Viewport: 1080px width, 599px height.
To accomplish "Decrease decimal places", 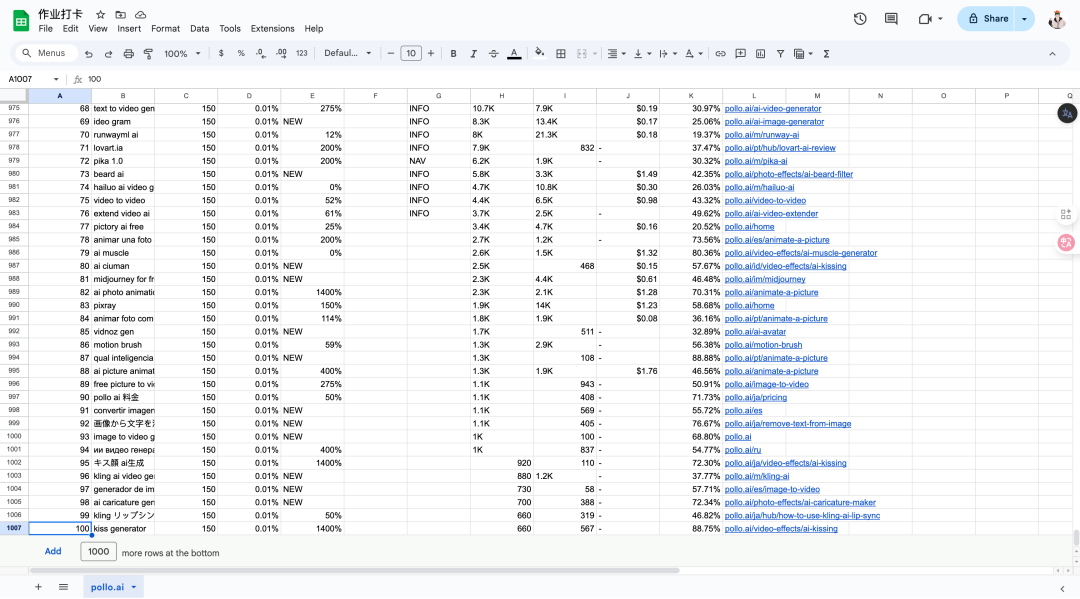I will 261,54.
